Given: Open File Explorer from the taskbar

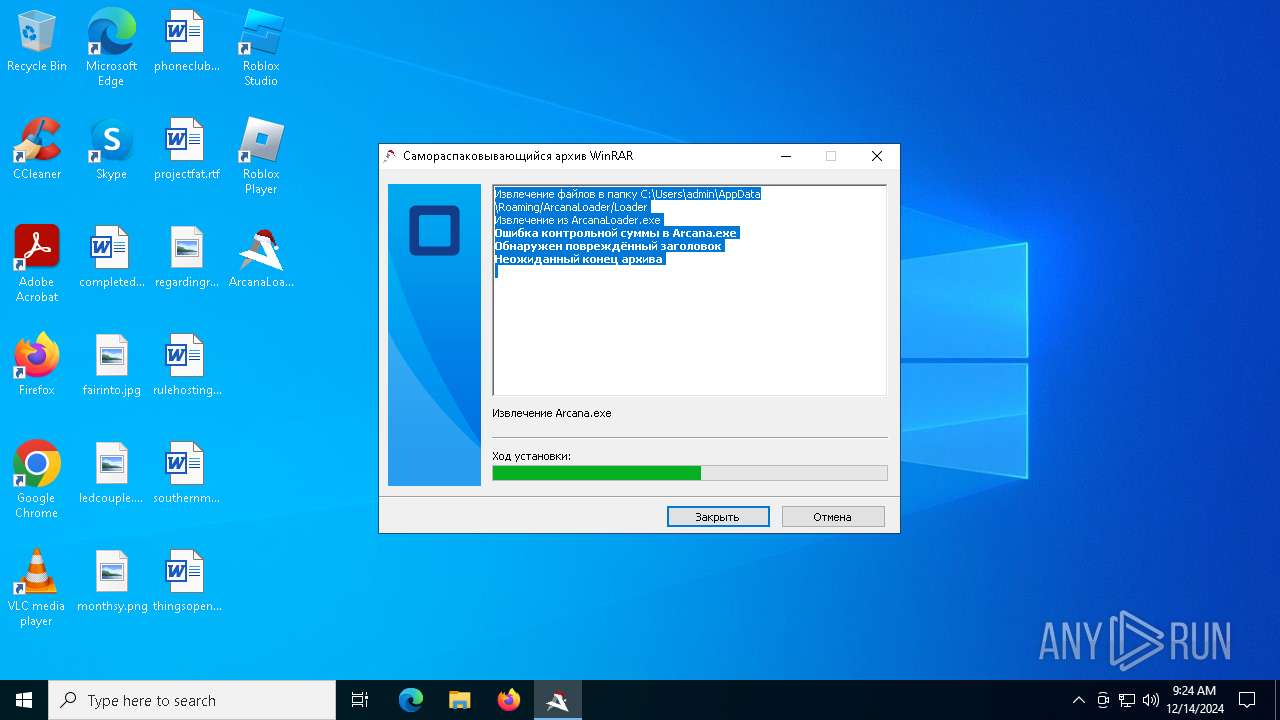Looking at the screenshot, I should [459, 700].
